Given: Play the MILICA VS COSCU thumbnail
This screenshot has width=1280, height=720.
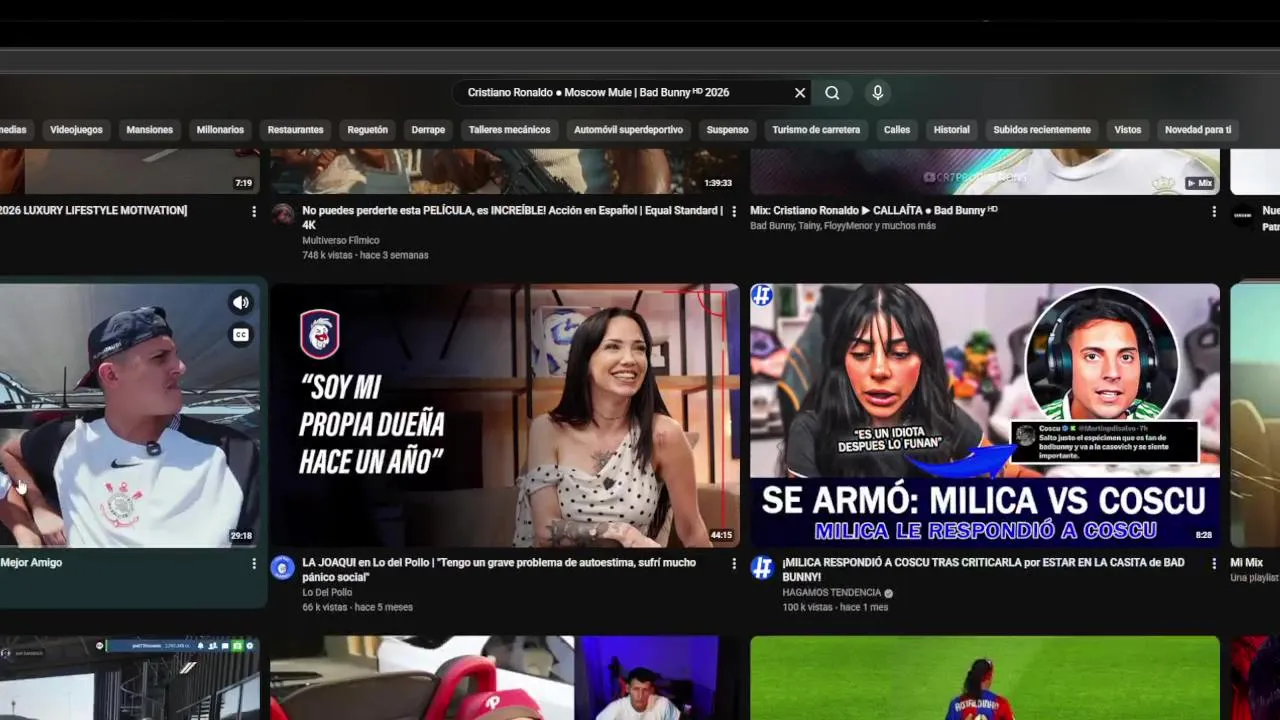Looking at the screenshot, I should click(985, 415).
